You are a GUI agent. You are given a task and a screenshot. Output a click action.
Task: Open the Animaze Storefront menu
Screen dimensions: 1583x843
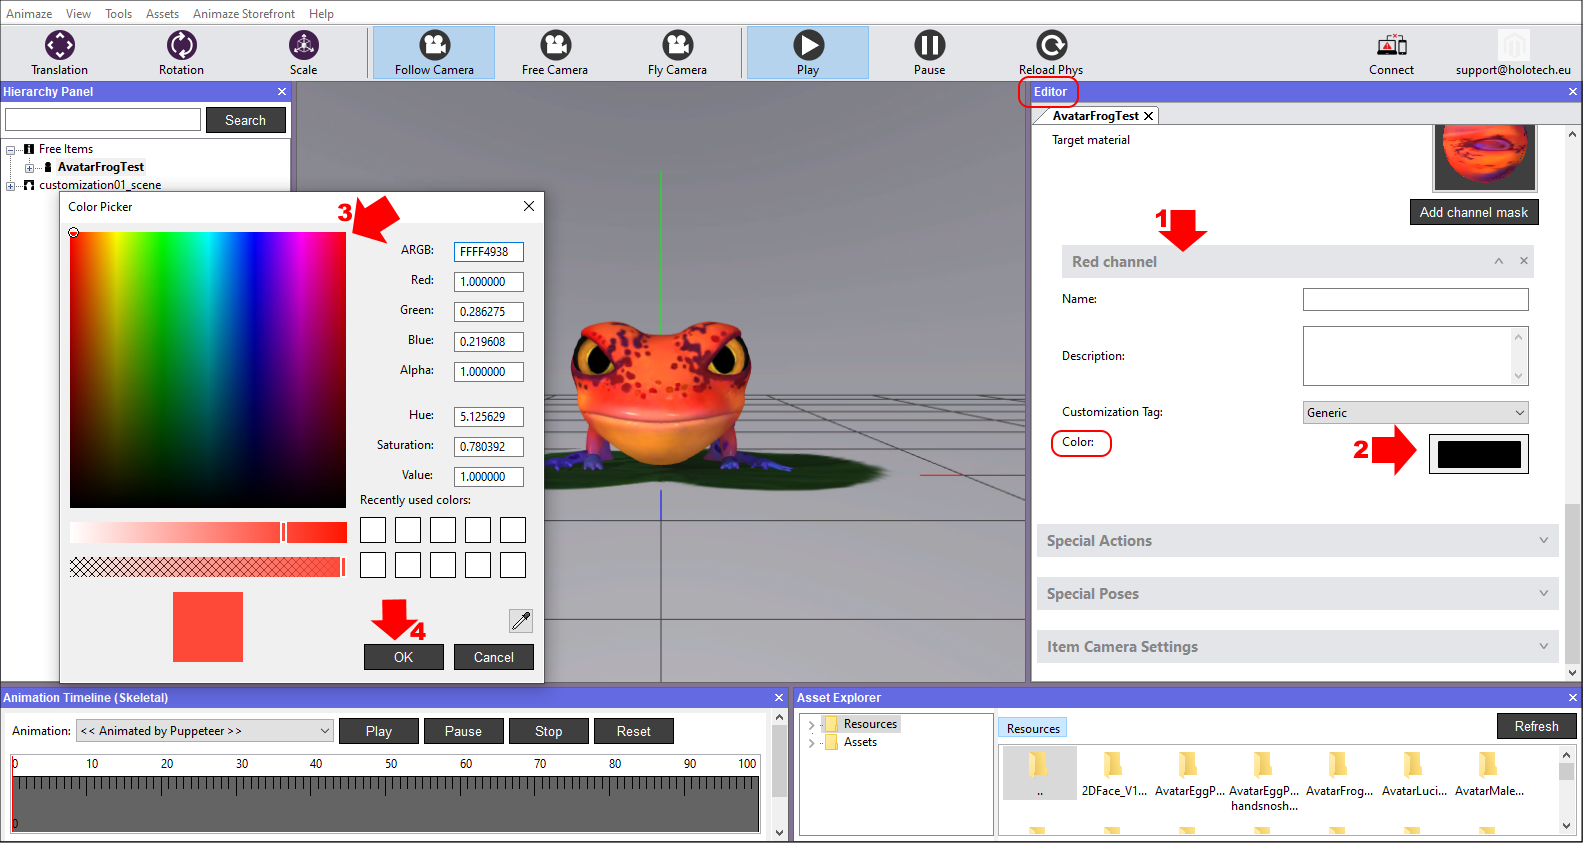point(244,14)
